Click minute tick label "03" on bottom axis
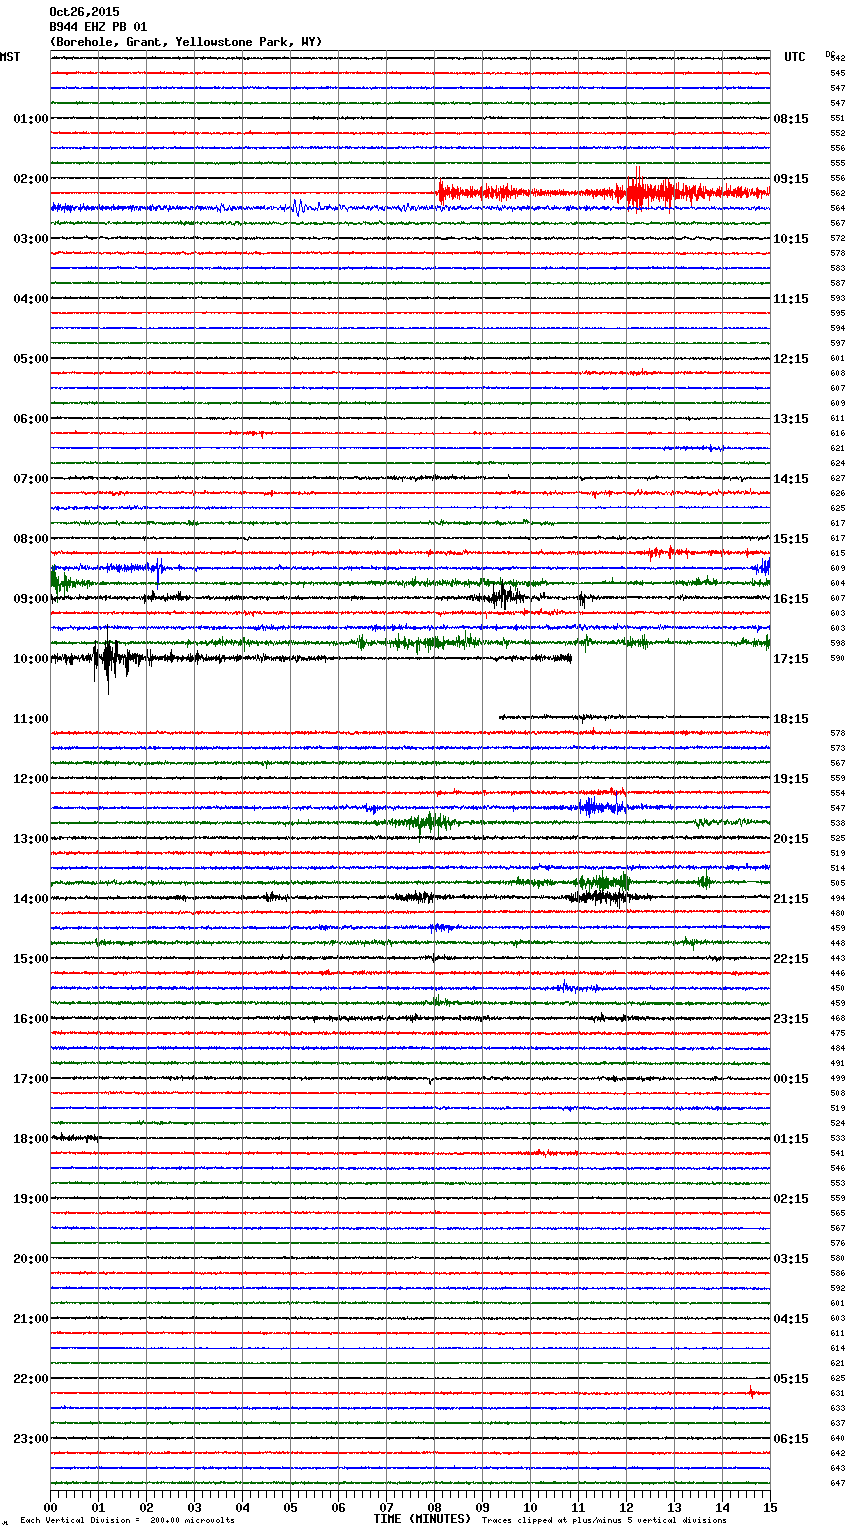 pos(194,1507)
